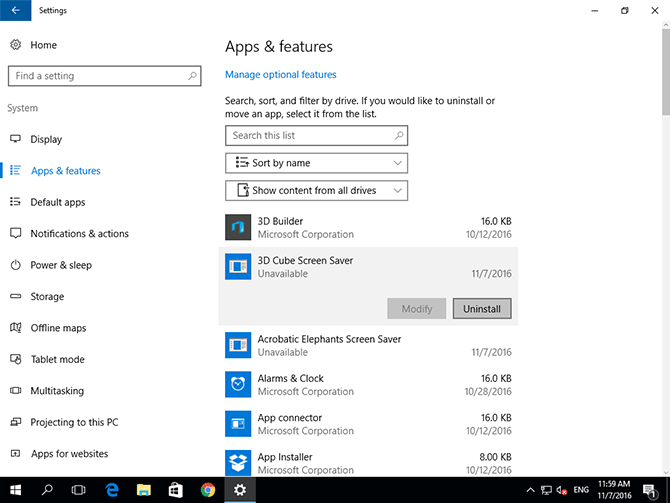Open the Tablet mode page
The image size is (670, 503).
(x=58, y=359)
